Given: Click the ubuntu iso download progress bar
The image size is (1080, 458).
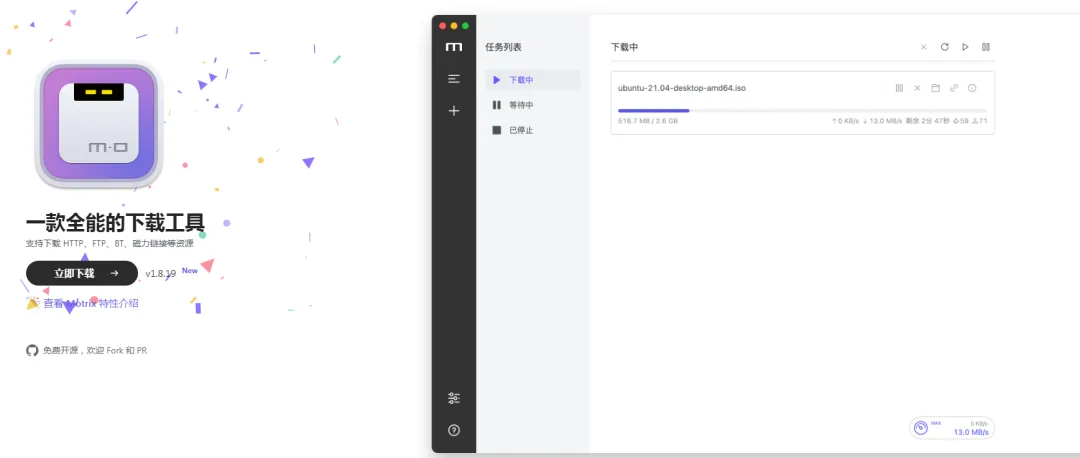Looking at the screenshot, I should pyautogui.click(x=802, y=110).
